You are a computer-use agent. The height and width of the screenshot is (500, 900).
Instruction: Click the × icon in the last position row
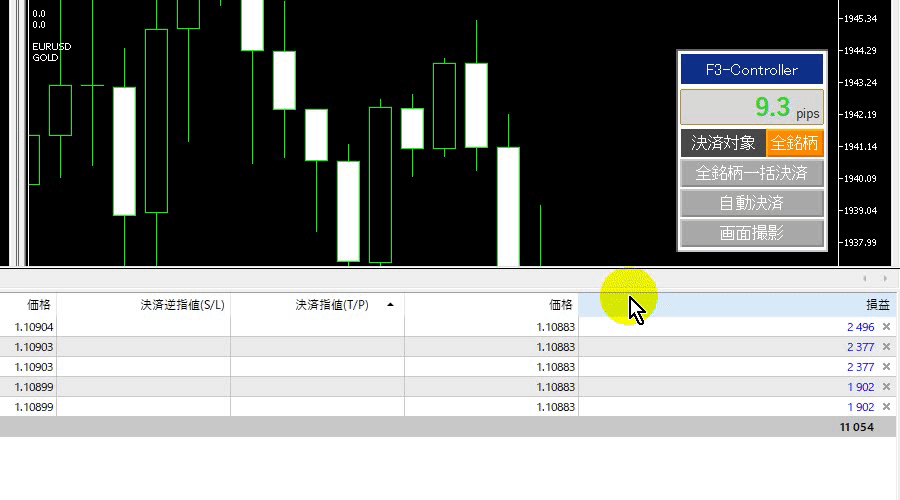coord(886,407)
